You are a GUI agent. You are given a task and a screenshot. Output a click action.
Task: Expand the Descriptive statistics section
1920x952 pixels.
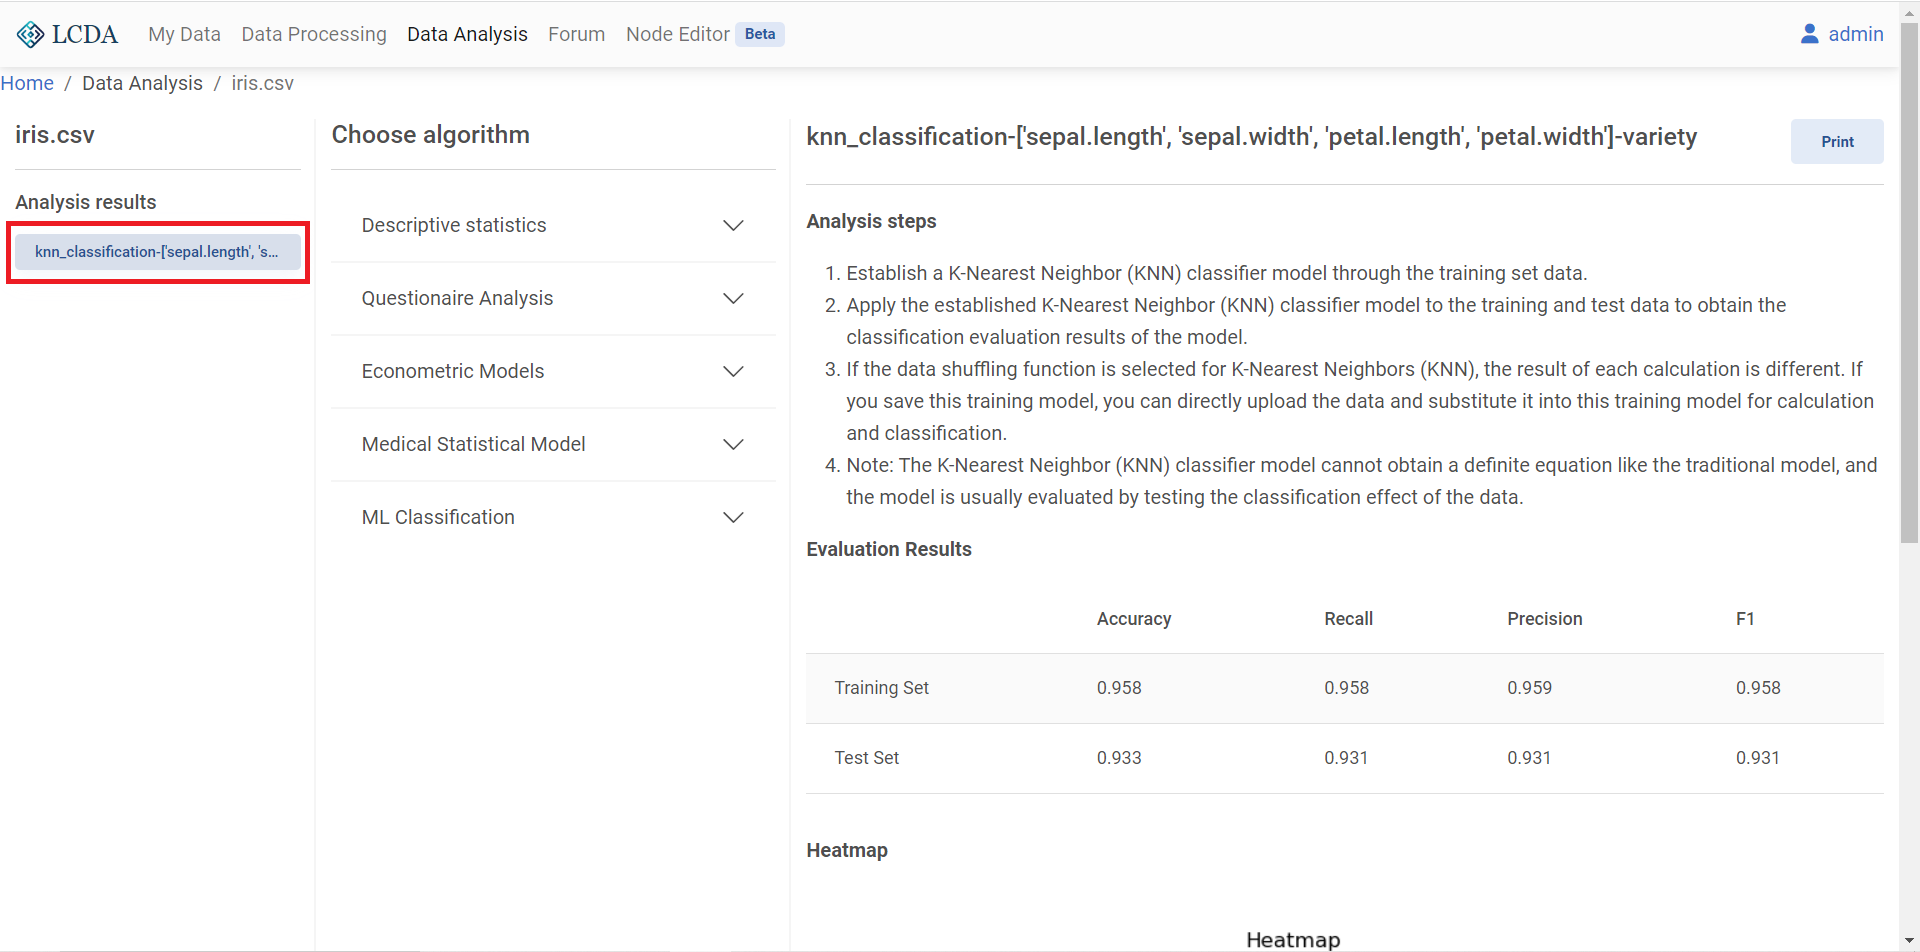733,225
